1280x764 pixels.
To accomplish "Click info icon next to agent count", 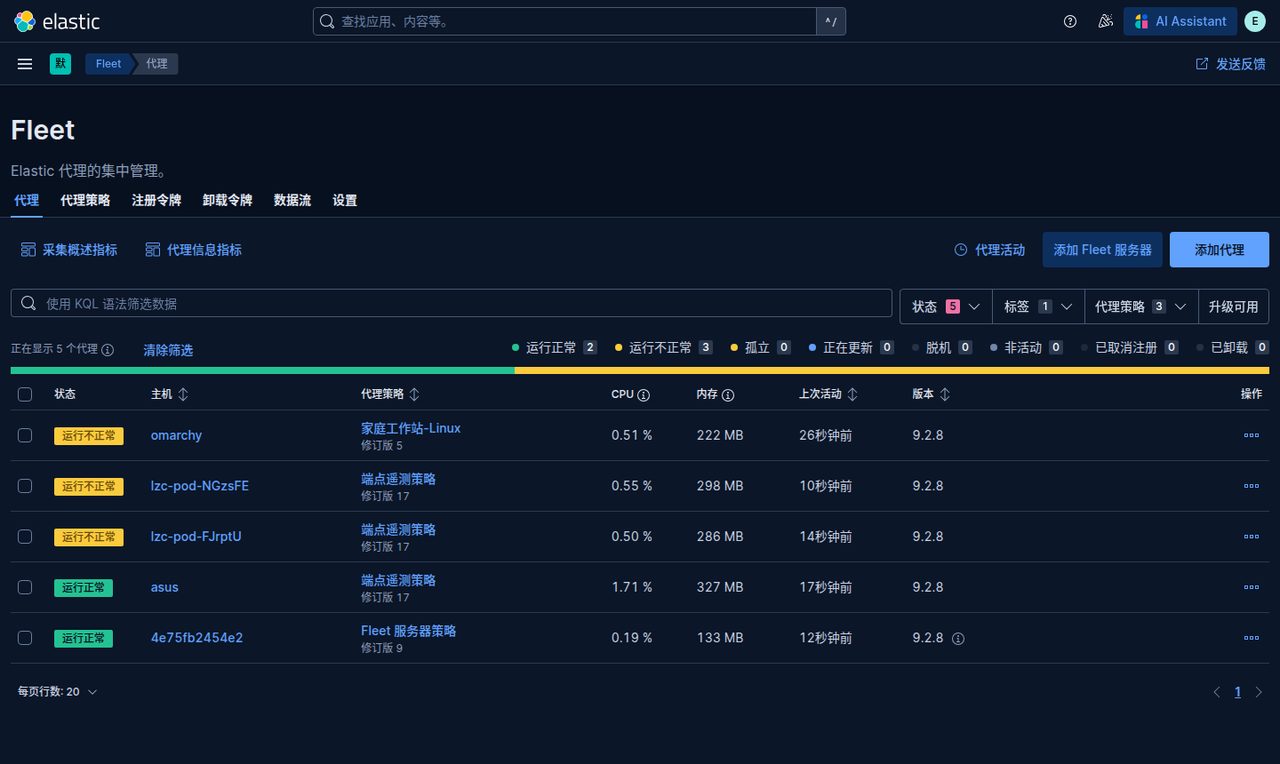I will tap(108, 350).
